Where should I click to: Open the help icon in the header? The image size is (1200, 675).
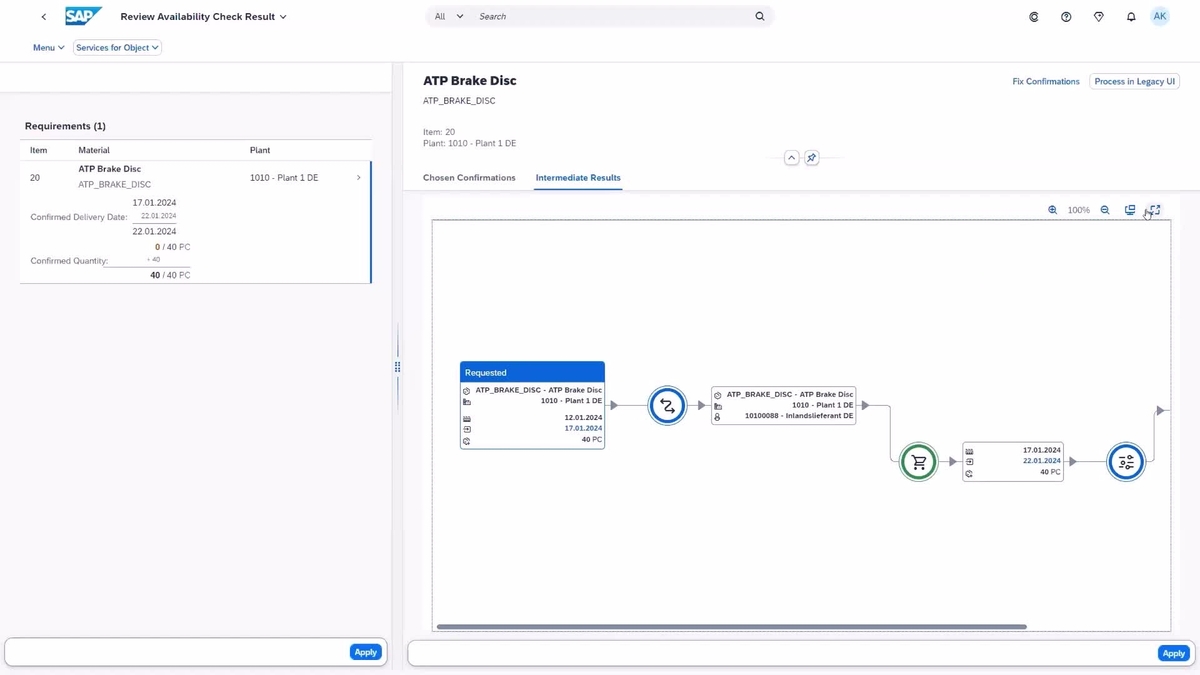1065,16
